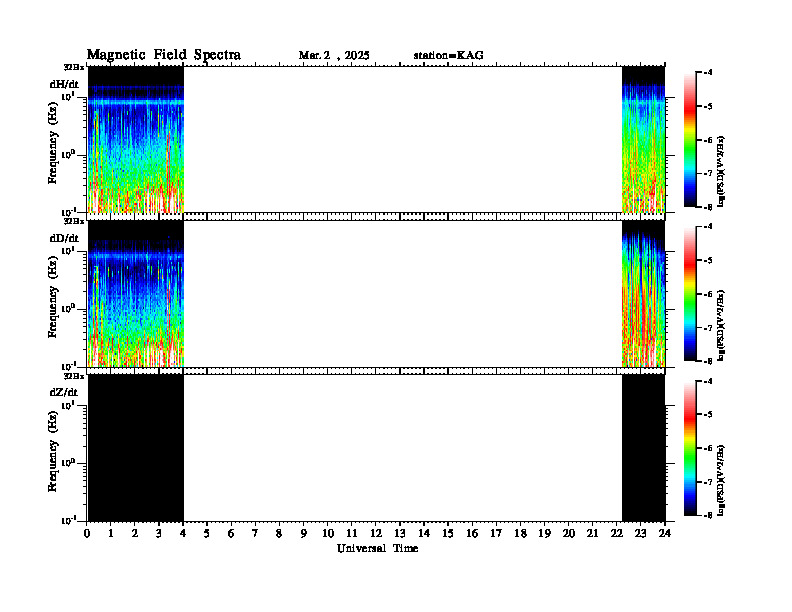Click the dH/dt spectrogram data after 22 UT
The image size is (792, 612).
click(x=643, y=139)
